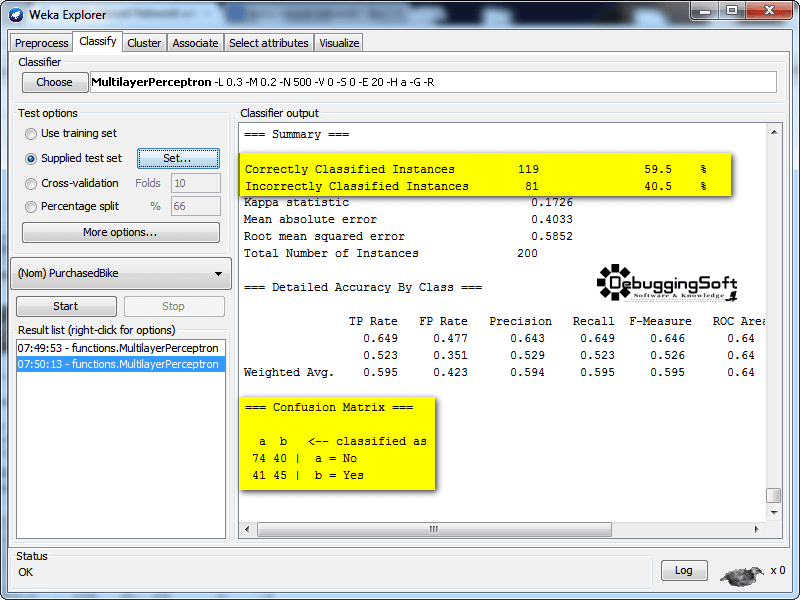
Task: Maximize the Weka Explorer window
Action: [x=732, y=11]
